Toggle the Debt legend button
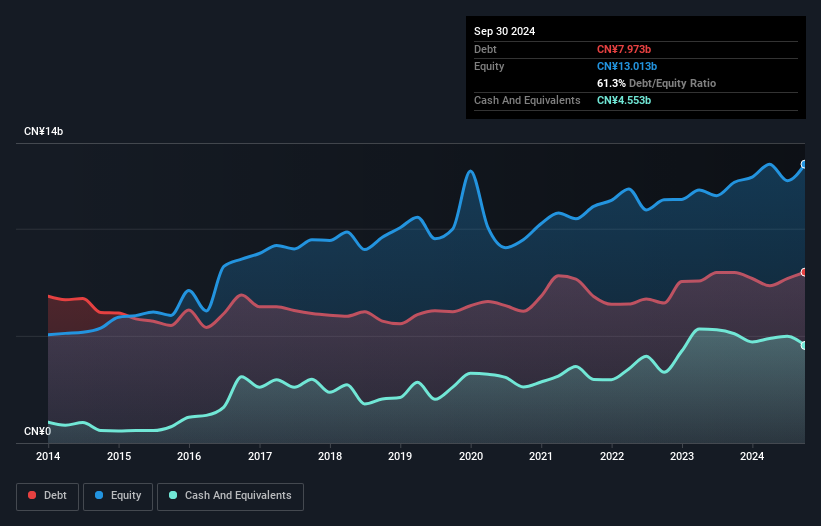Image resolution: width=821 pixels, height=526 pixels. click(x=48, y=496)
